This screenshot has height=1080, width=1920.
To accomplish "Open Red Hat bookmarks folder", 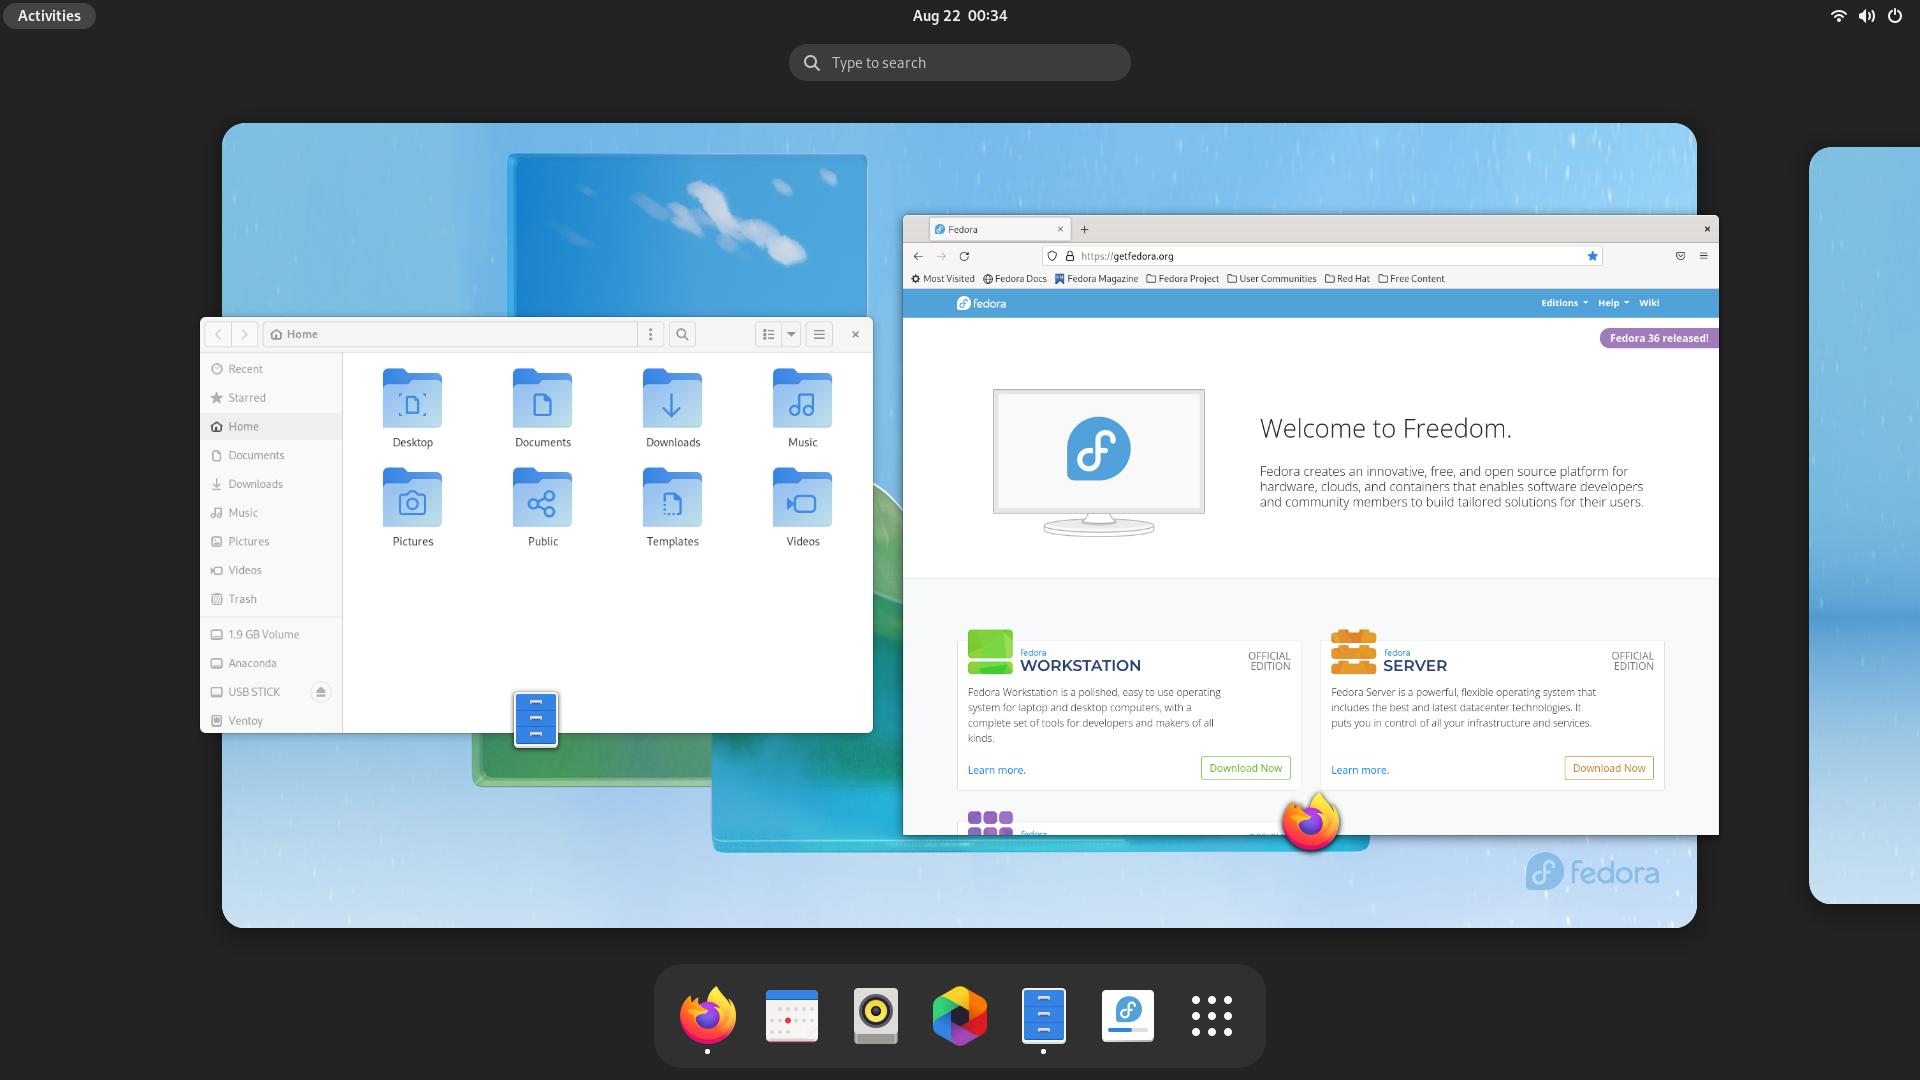I will (x=1347, y=279).
